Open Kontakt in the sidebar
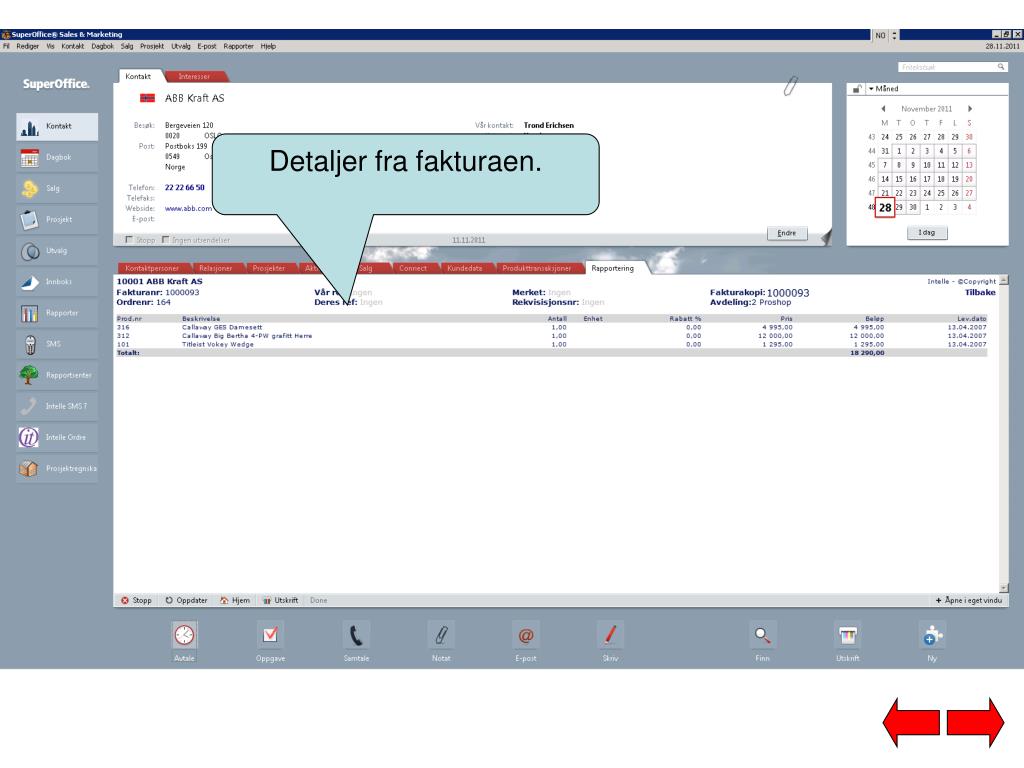 pos(57,127)
